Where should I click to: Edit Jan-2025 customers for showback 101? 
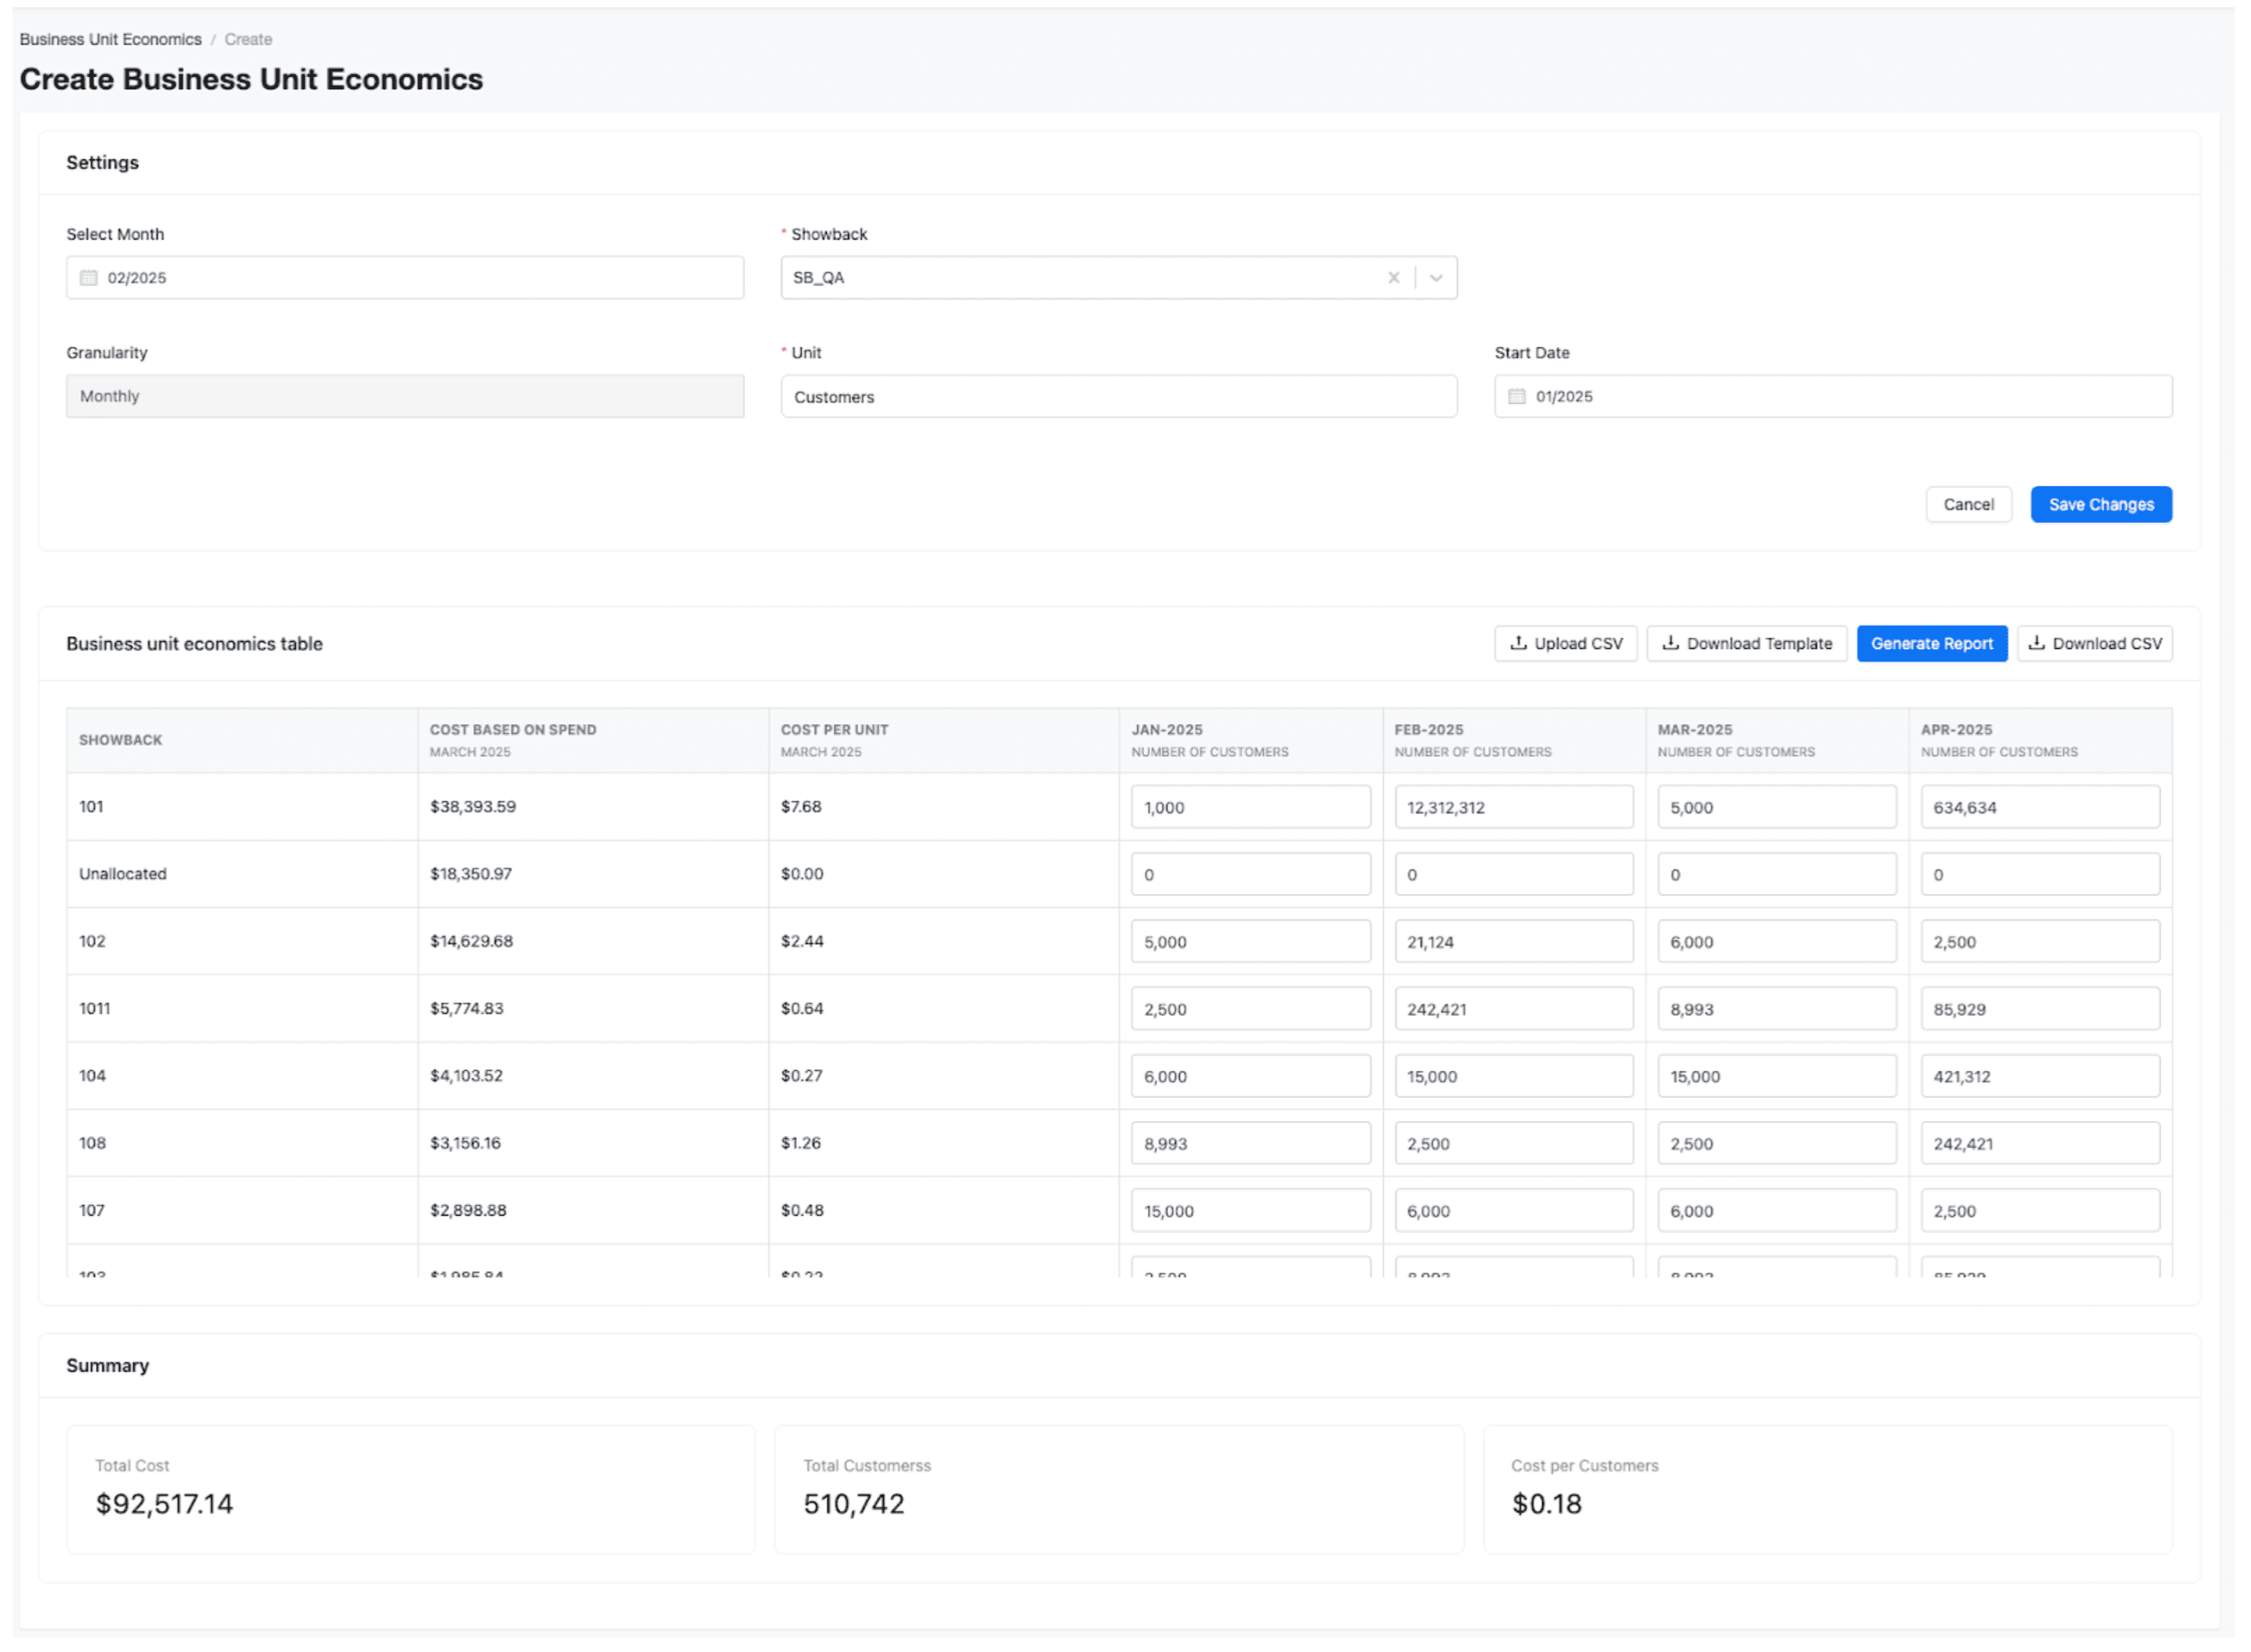click(1250, 806)
